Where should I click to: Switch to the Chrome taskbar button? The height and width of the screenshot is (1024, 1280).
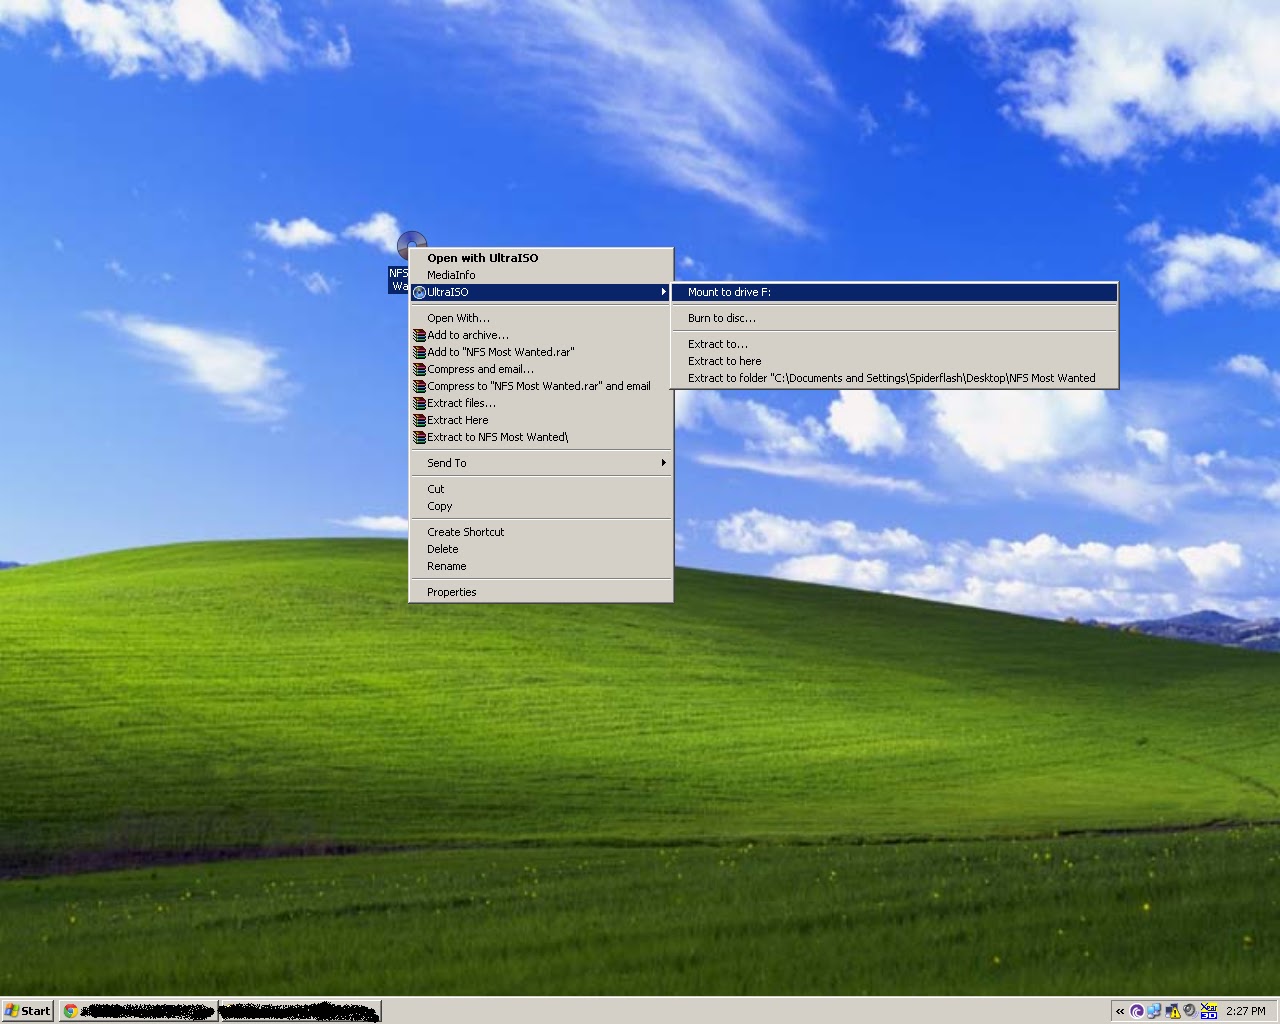(x=138, y=1011)
